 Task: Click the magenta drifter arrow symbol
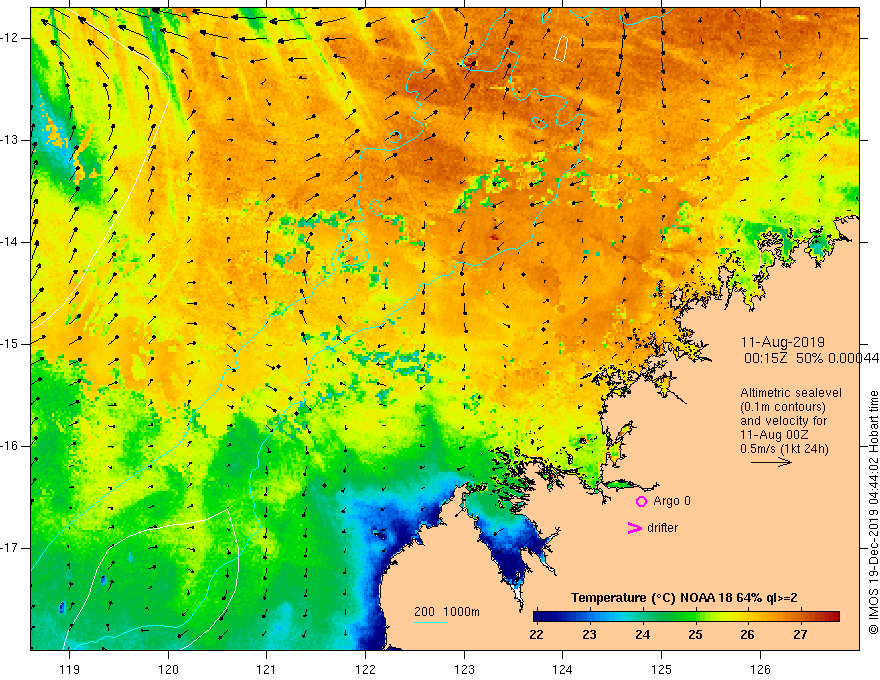[634, 528]
